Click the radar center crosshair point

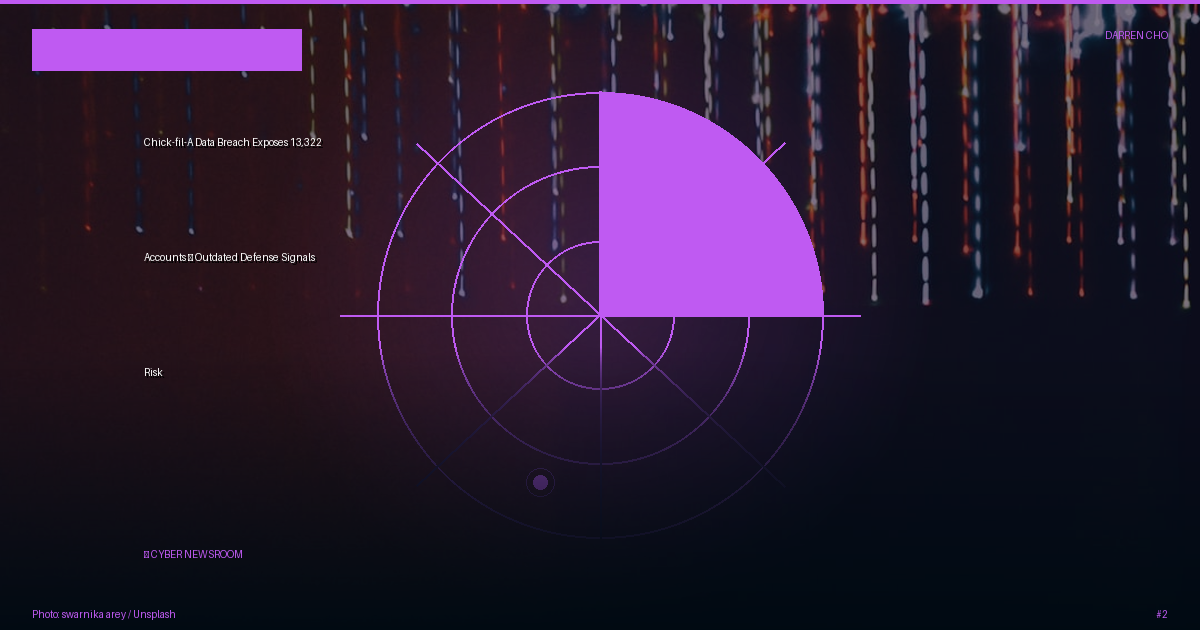coord(600,316)
